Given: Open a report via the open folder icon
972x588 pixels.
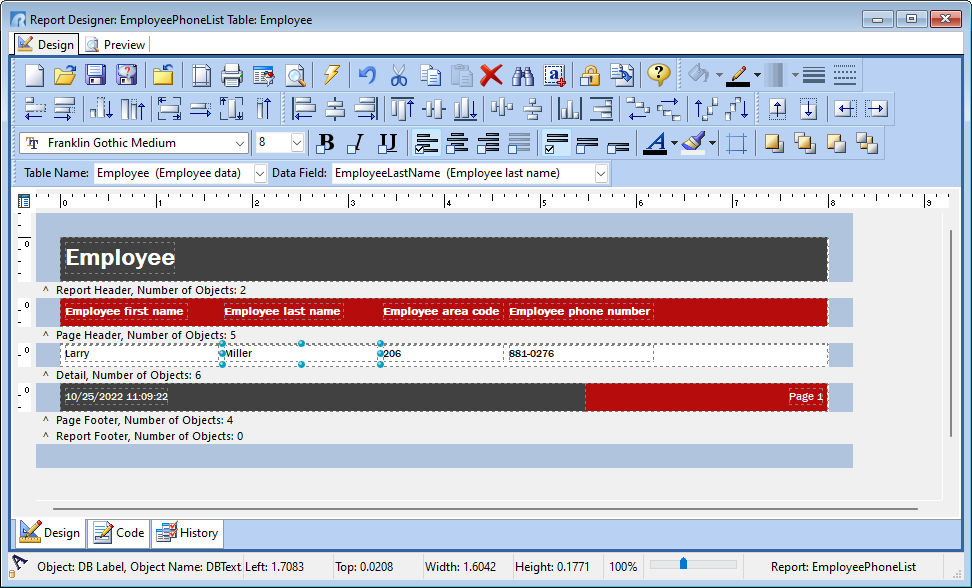Looking at the screenshot, I should coord(65,75).
